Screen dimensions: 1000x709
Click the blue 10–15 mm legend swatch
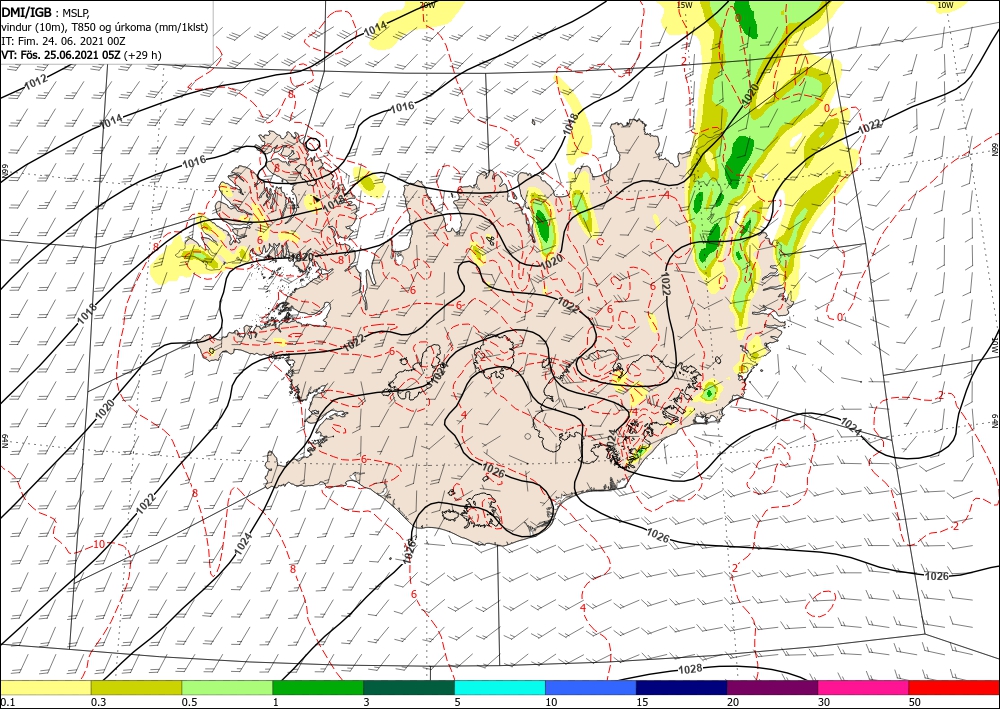(x=591, y=688)
